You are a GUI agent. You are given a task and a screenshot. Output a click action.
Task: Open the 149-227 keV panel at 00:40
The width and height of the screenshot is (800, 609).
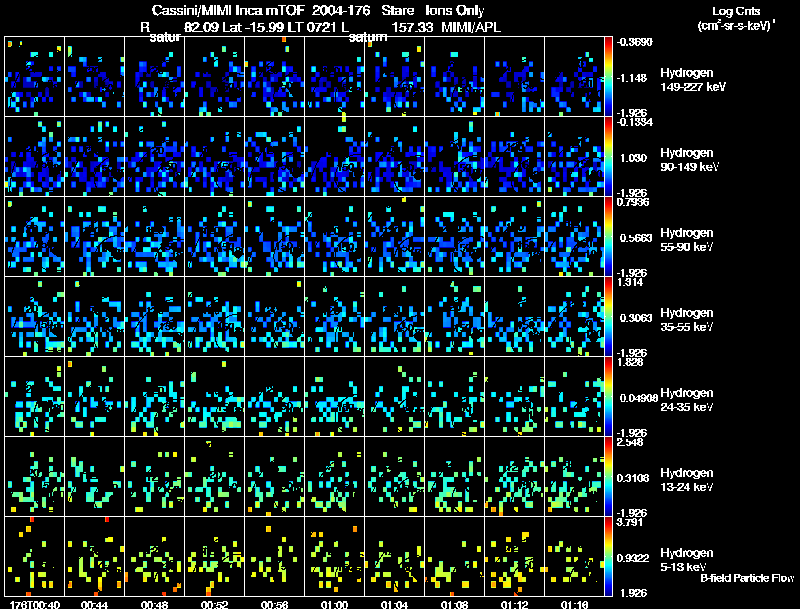click(x=34, y=77)
